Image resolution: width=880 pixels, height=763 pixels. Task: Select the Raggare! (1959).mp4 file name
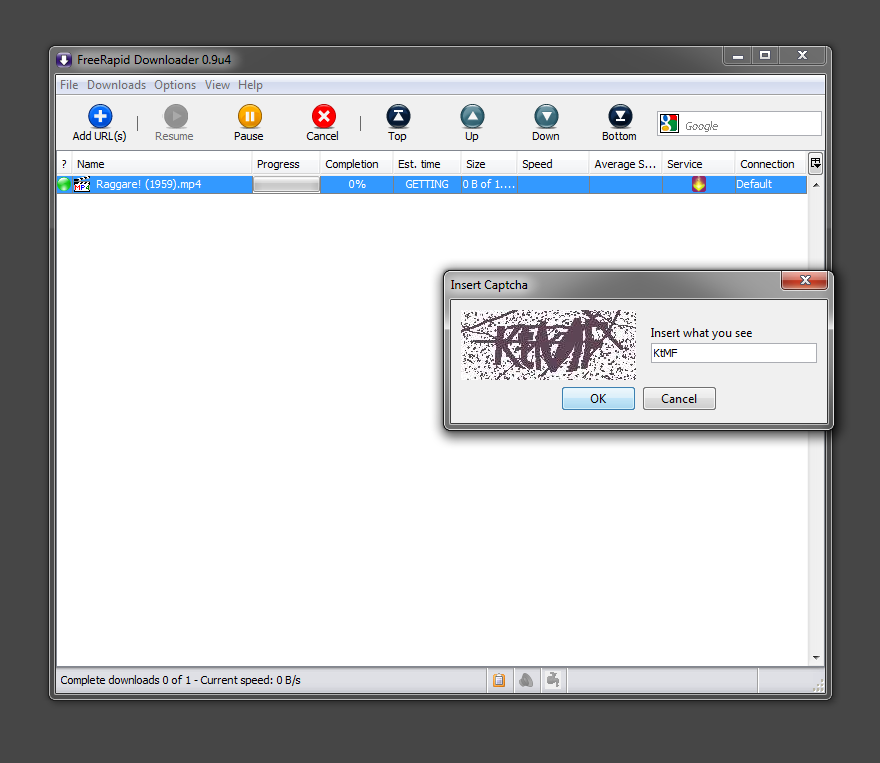click(x=149, y=184)
